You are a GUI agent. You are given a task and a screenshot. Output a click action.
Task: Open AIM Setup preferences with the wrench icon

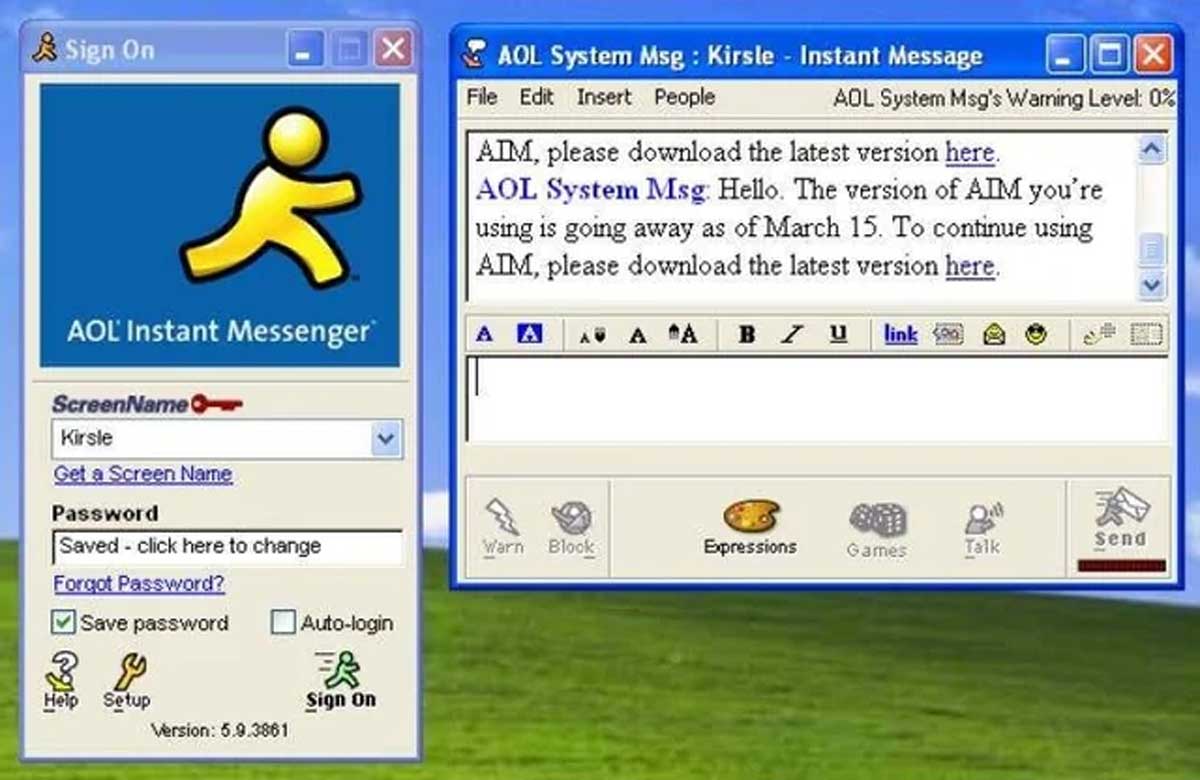[x=127, y=678]
